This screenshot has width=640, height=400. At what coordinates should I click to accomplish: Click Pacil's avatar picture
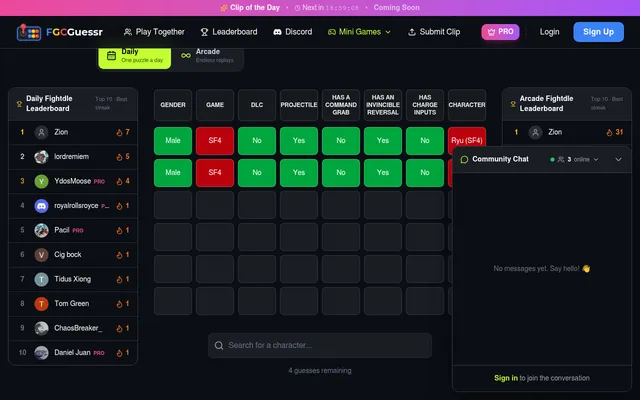tap(41, 230)
